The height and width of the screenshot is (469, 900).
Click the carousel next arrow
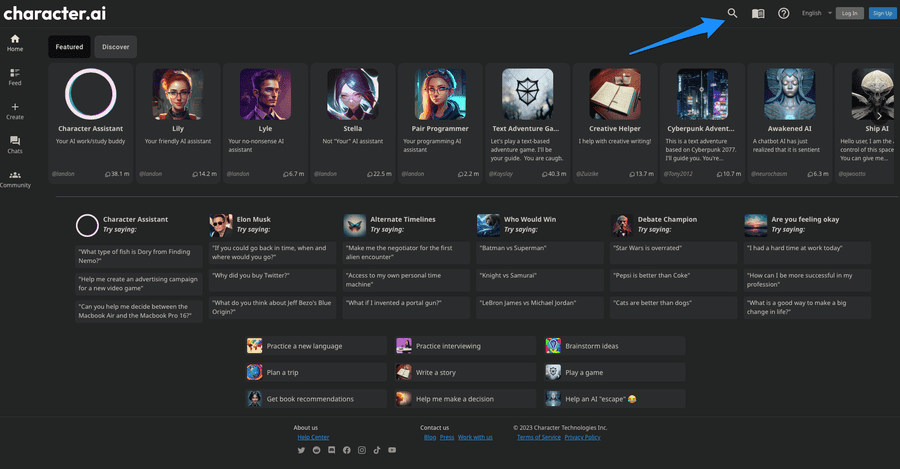click(879, 115)
